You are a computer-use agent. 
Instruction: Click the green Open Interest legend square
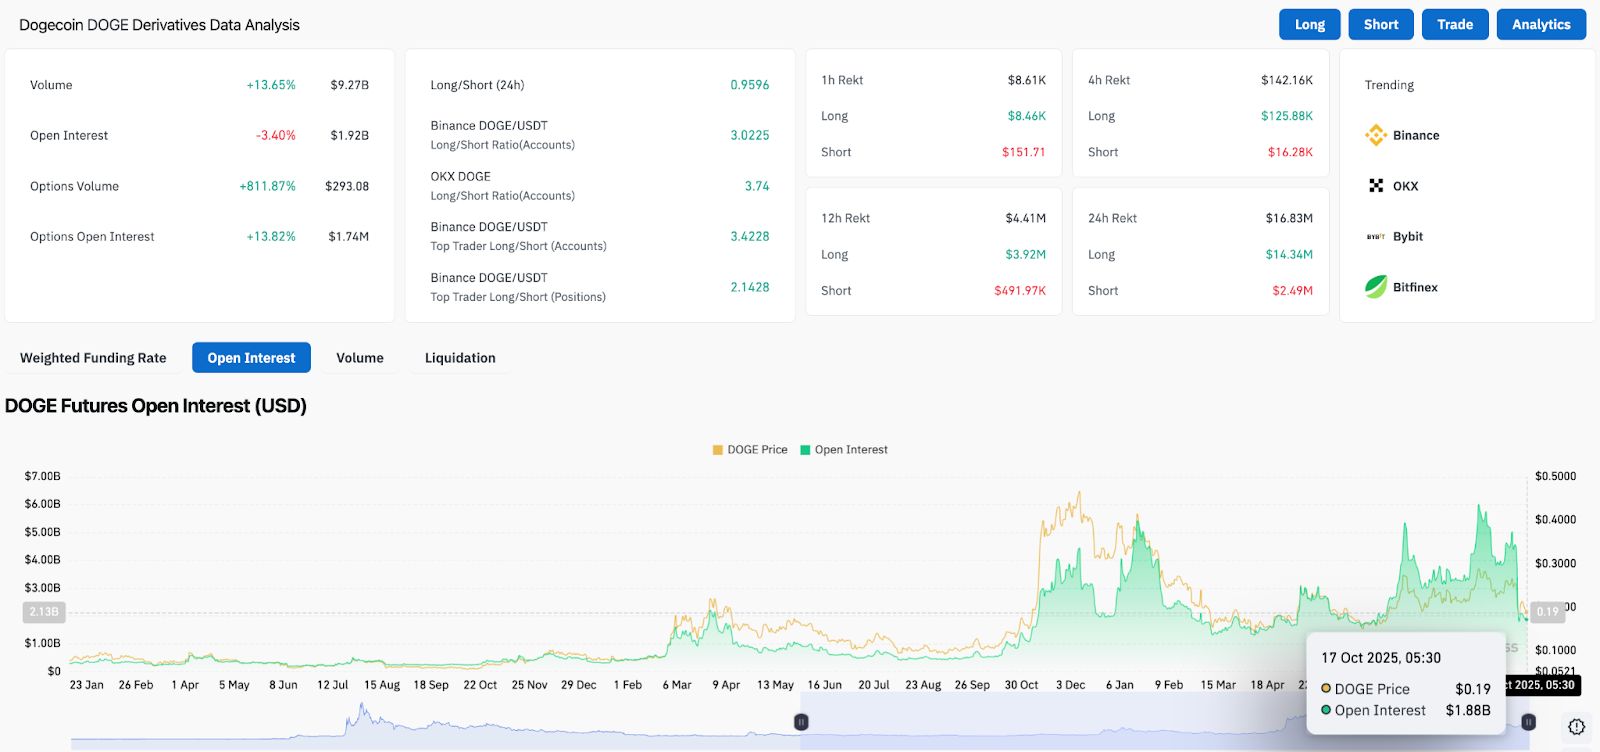[x=805, y=450]
